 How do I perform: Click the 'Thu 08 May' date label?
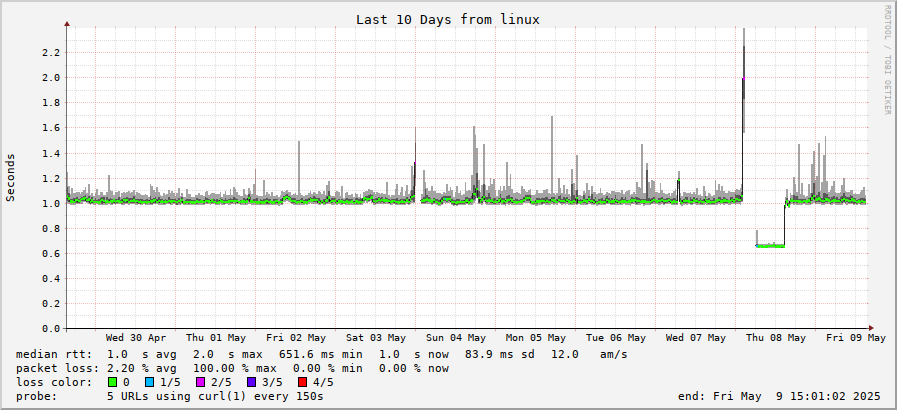pyautogui.click(x=776, y=338)
